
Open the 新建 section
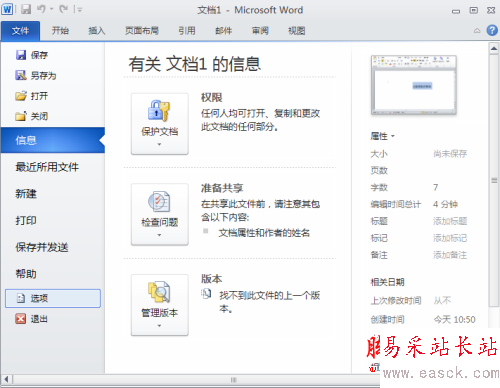(26, 194)
